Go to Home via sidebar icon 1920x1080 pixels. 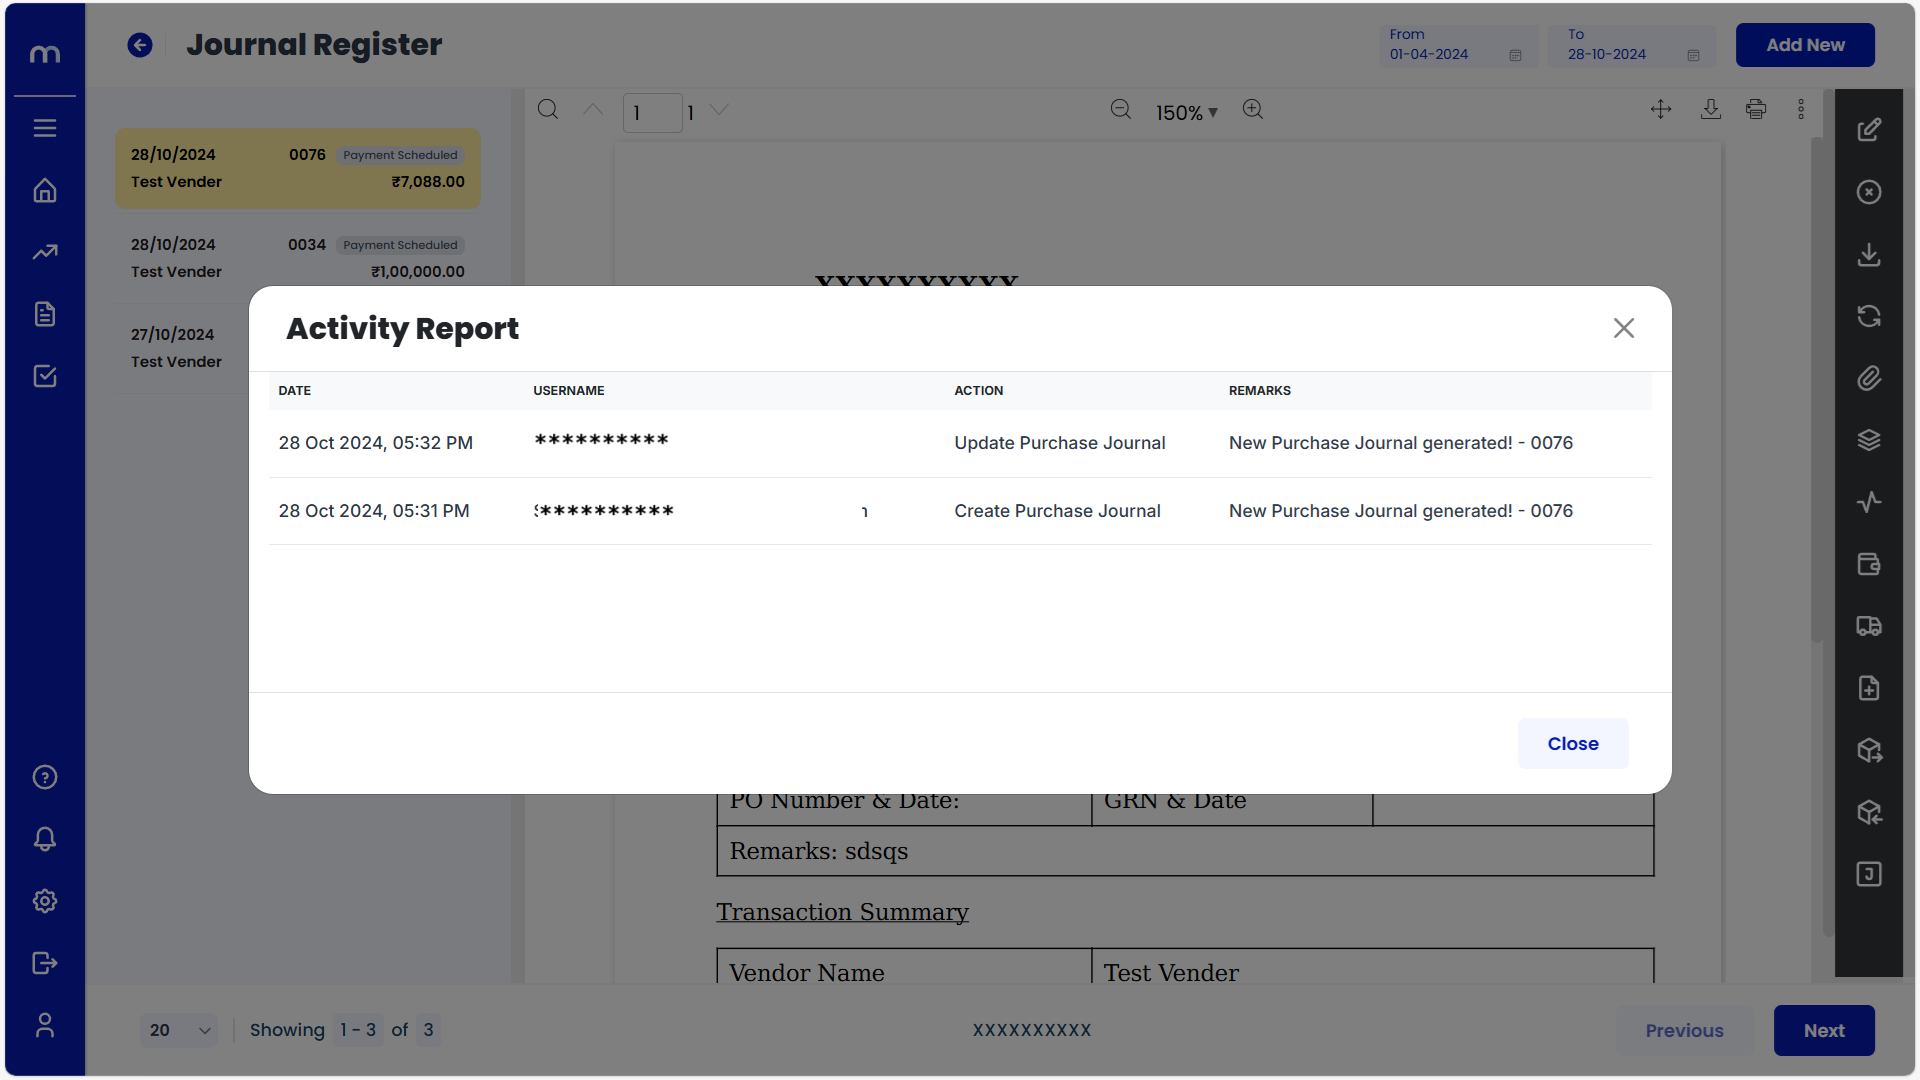tap(45, 190)
